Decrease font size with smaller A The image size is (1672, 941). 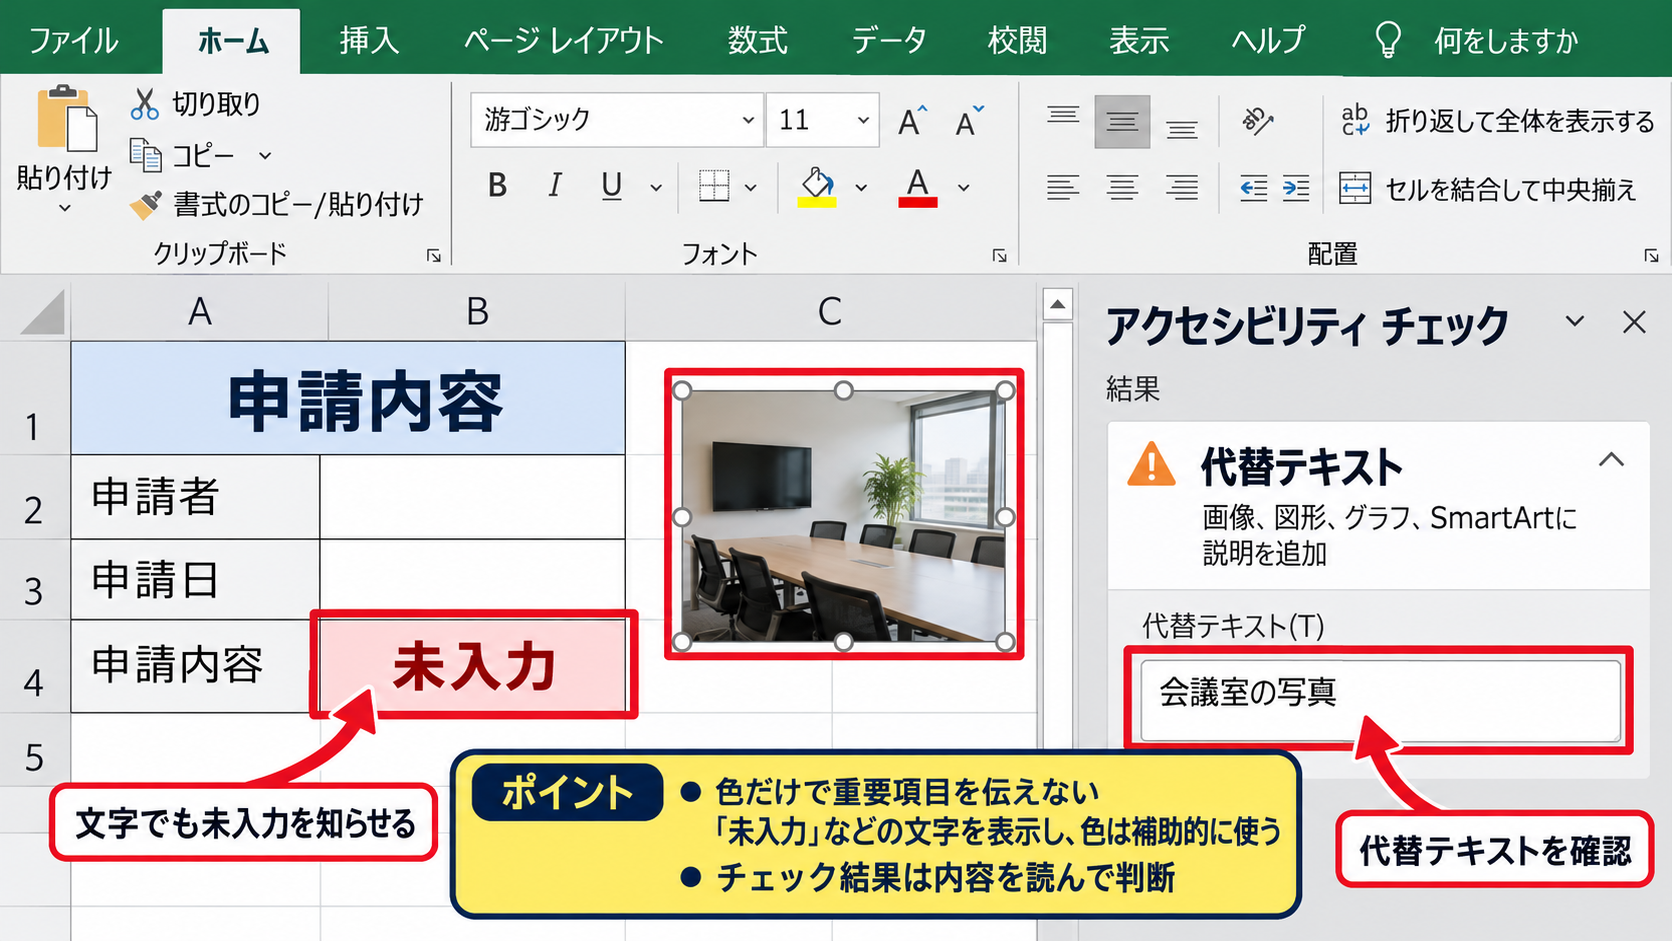tap(969, 121)
